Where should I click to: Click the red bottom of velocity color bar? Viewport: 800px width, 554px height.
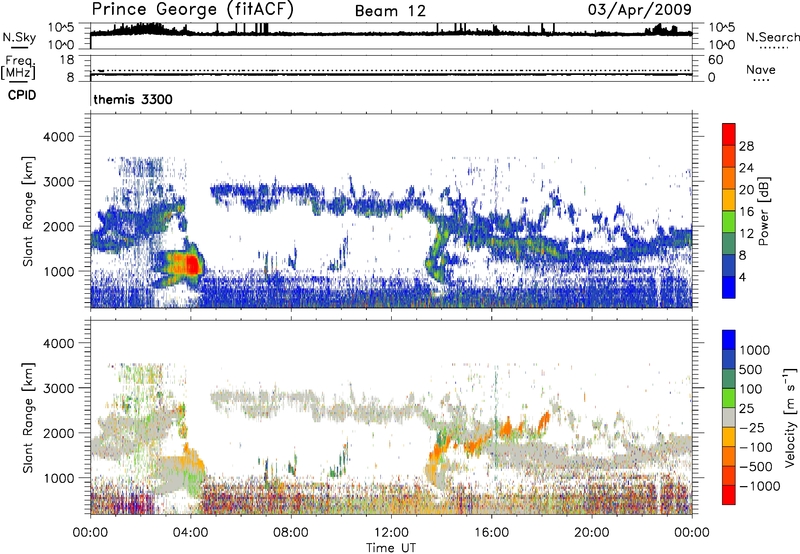coord(729,495)
